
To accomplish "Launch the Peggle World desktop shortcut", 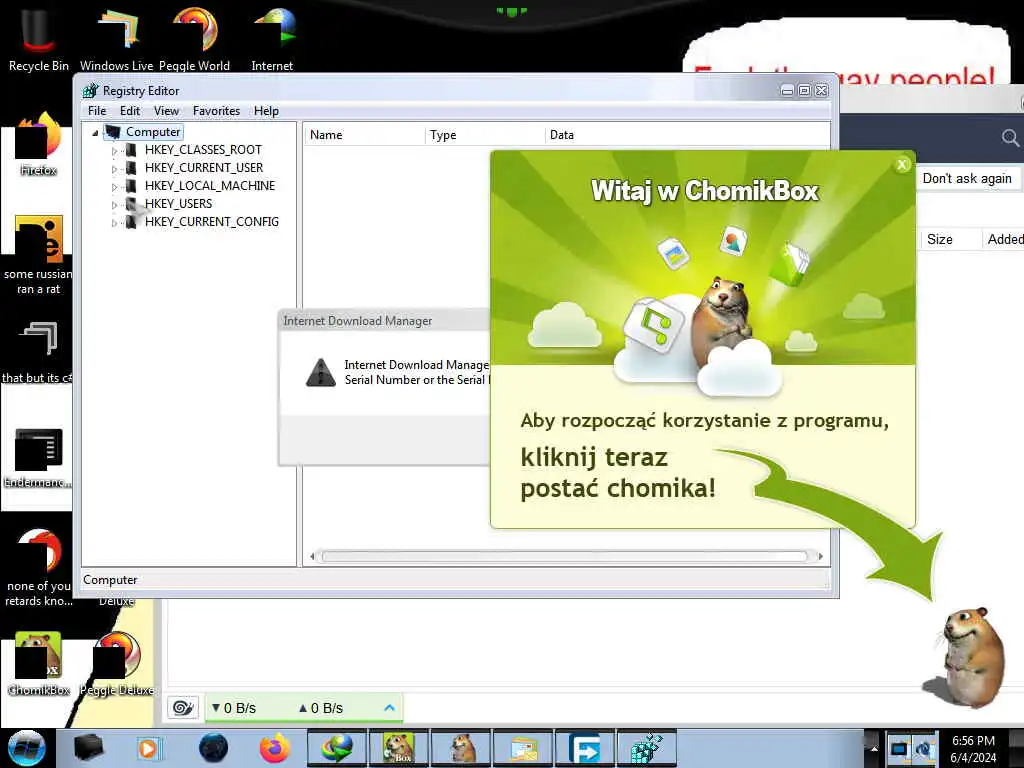I will [195, 38].
